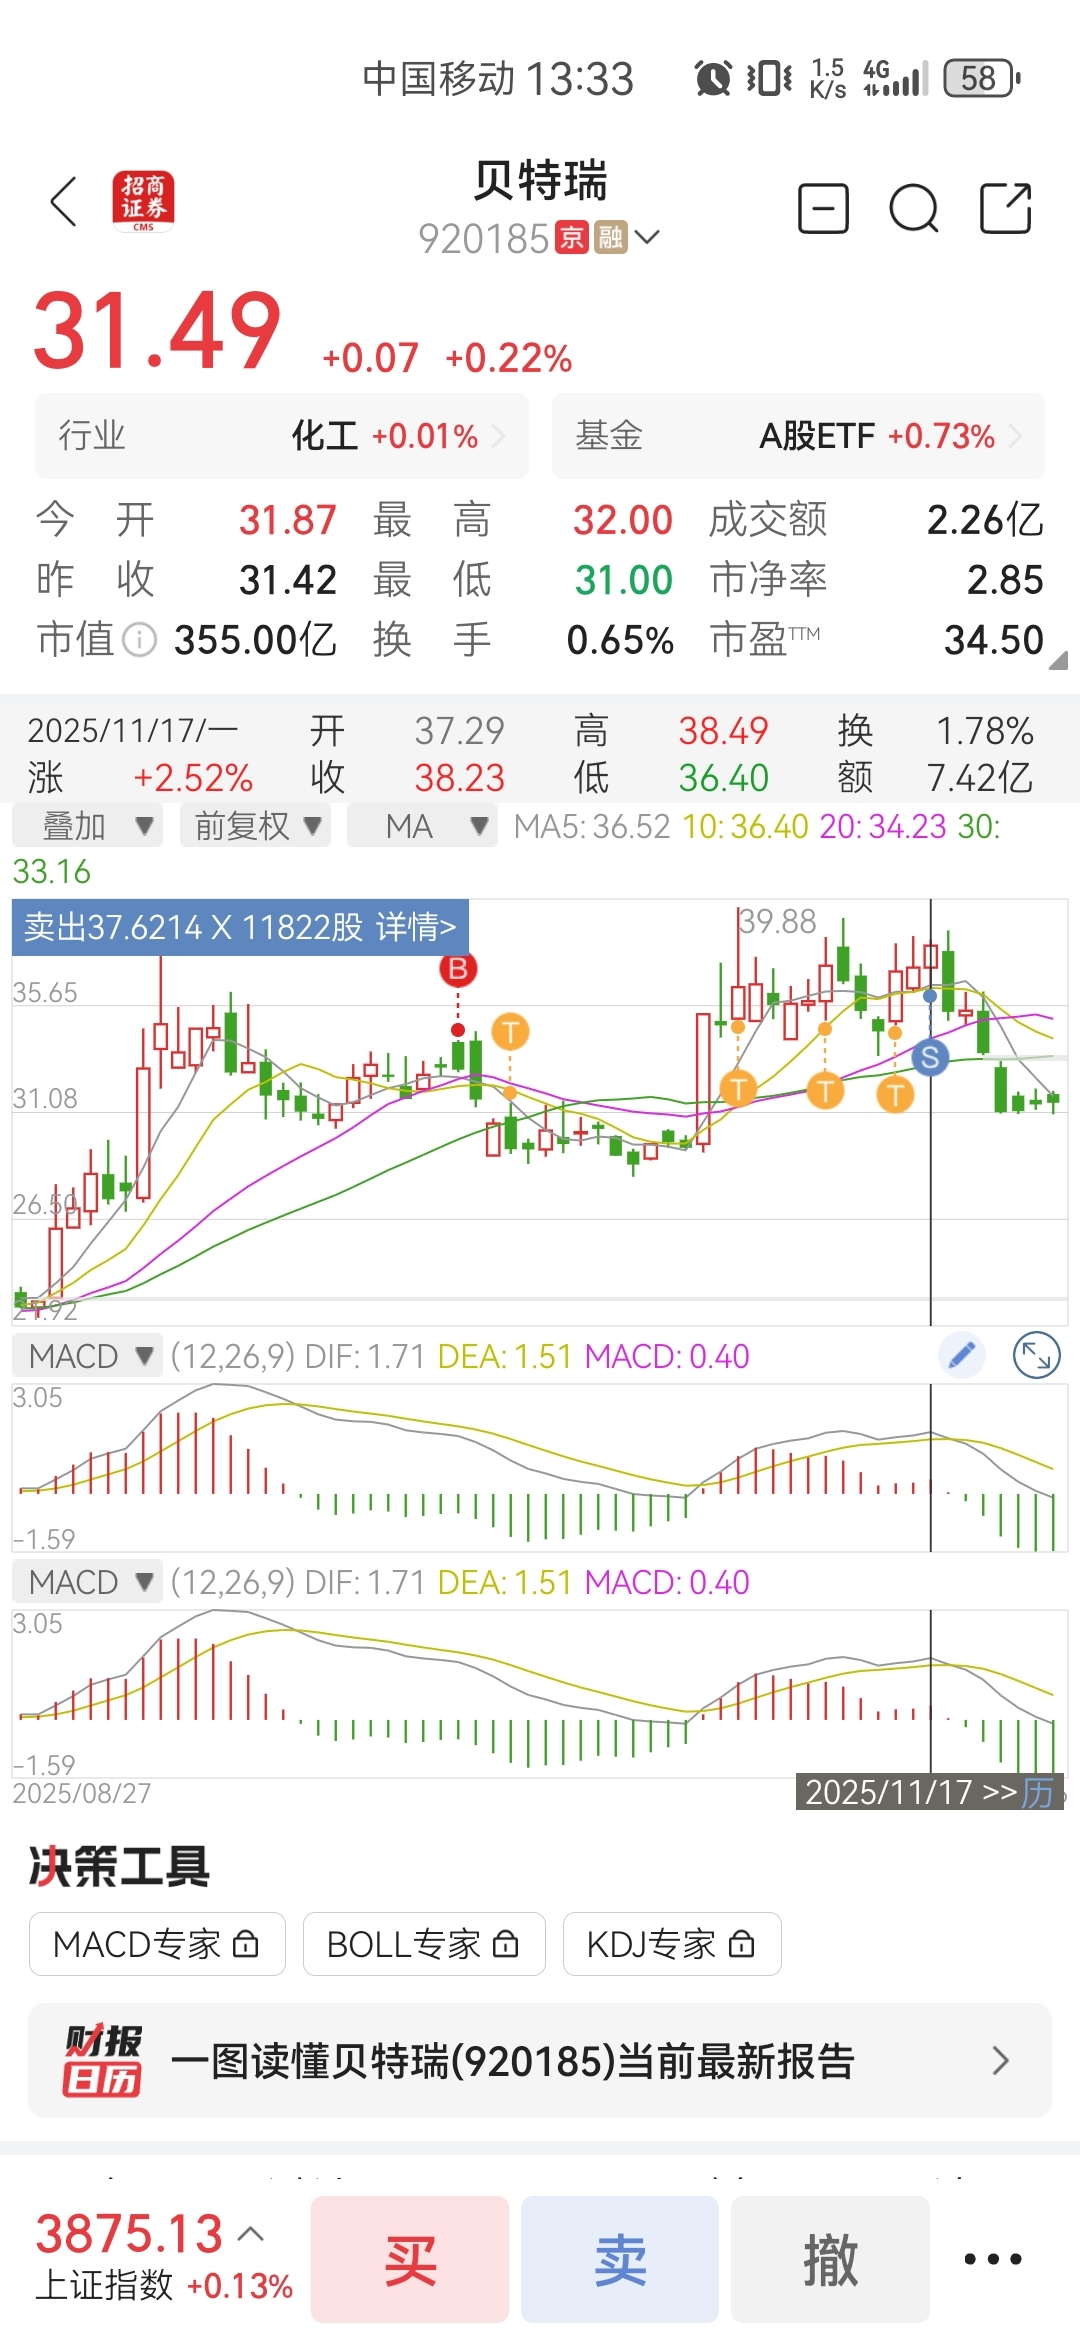Open the KDJ专家 tool
The height and width of the screenshot is (2340, 1080).
click(x=672, y=1944)
